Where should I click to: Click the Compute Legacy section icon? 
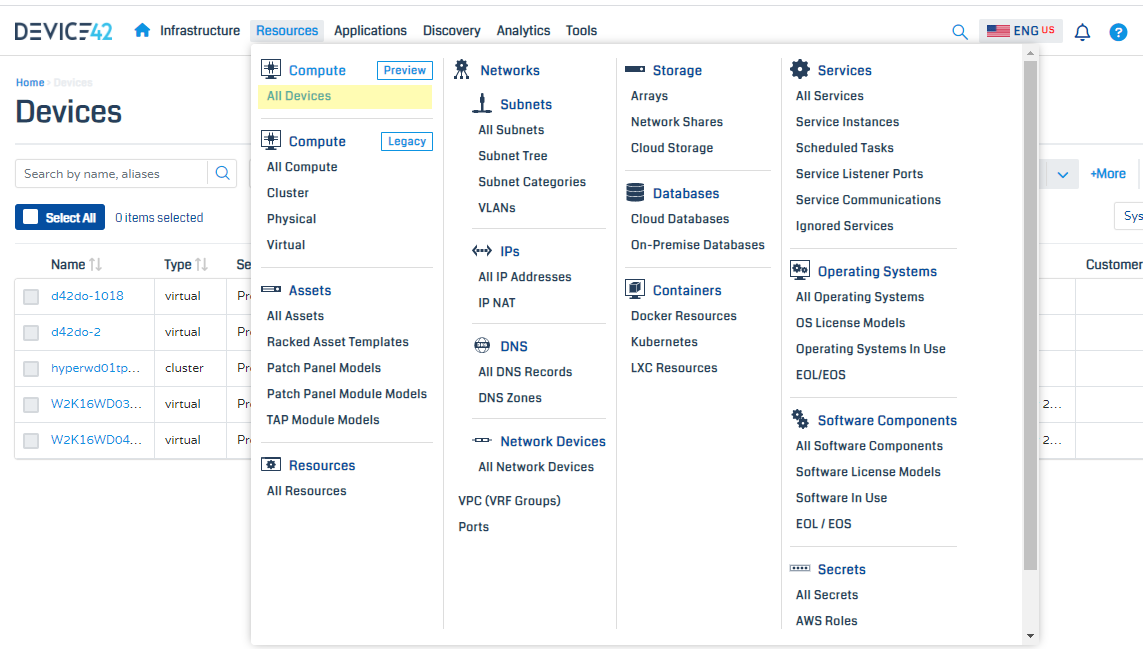click(271, 140)
